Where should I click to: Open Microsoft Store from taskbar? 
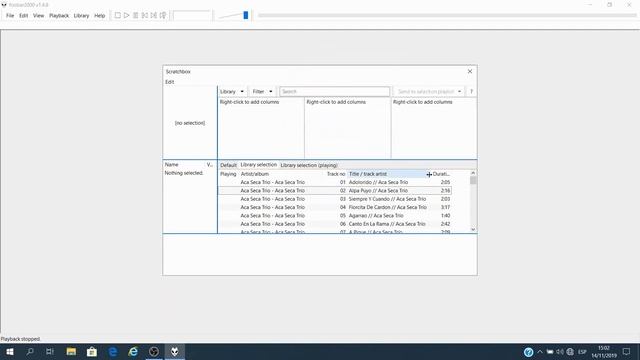pos(92,351)
